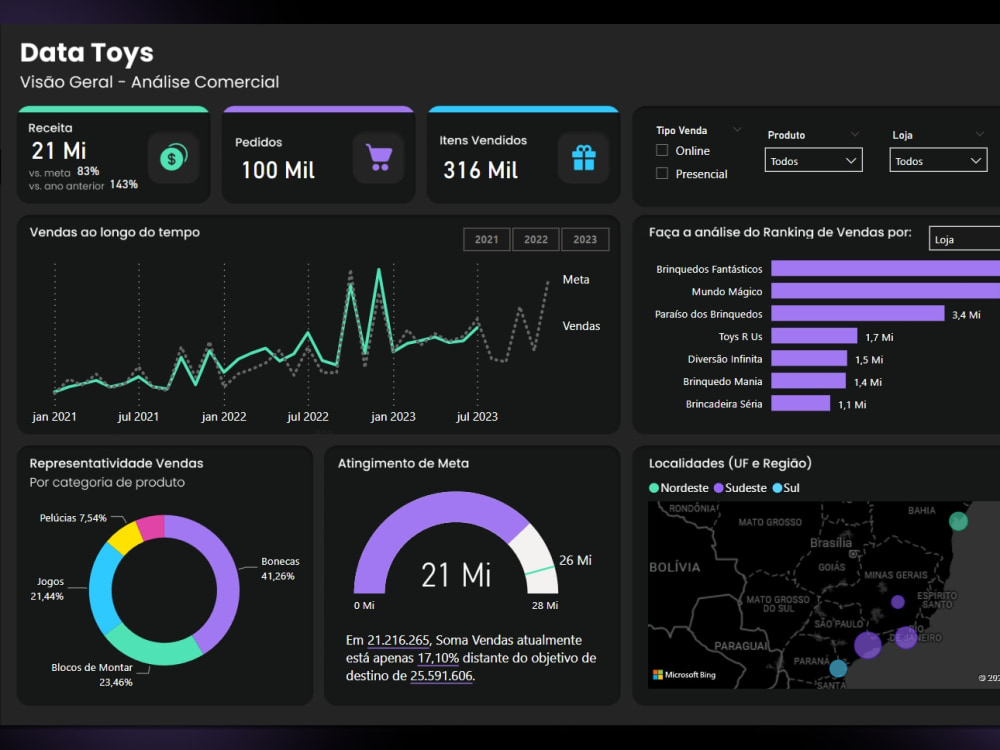This screenshot has width=1000, height=750.
Task: Filter chart to year 2022
Action: (x=536, y=239)
